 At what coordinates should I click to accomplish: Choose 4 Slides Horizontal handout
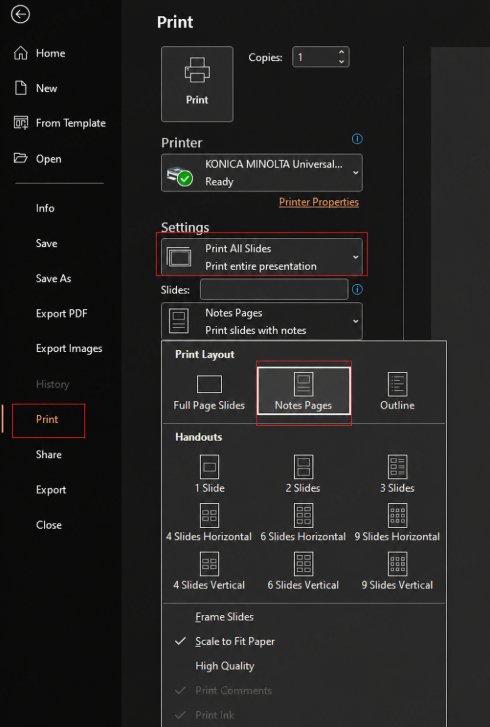[x=209, y=523]
